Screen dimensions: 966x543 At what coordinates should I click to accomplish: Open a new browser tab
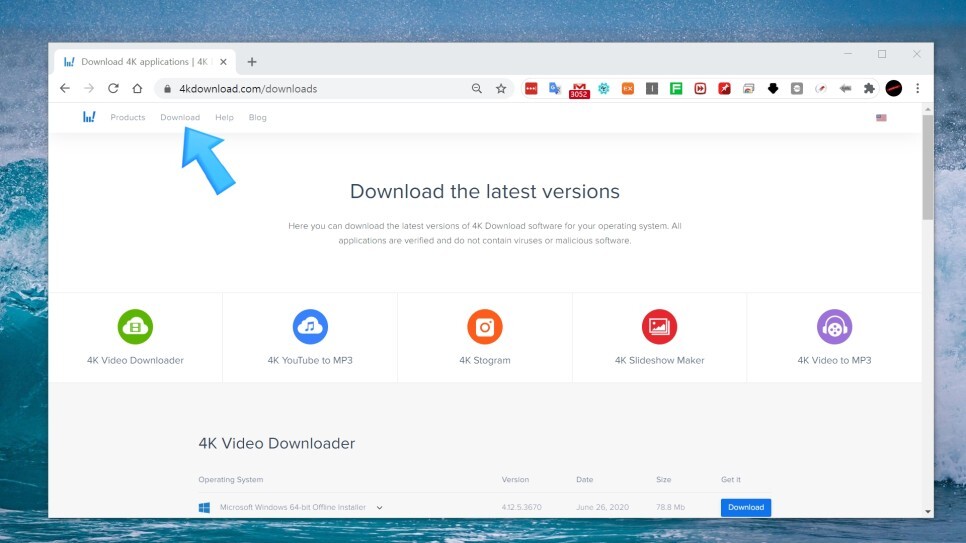252,62
